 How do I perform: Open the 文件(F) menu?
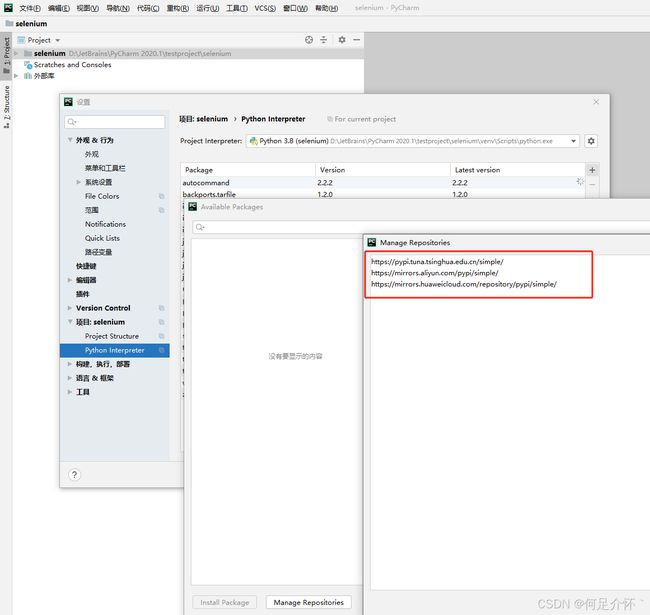(30, 8)
